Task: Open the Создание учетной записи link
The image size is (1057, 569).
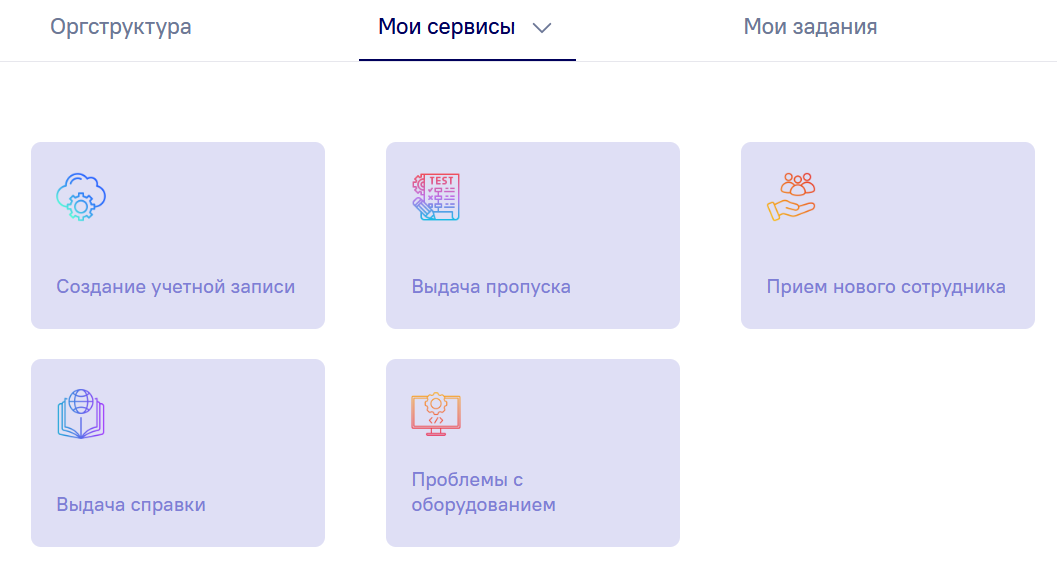Action: click(x=176, y=287)
